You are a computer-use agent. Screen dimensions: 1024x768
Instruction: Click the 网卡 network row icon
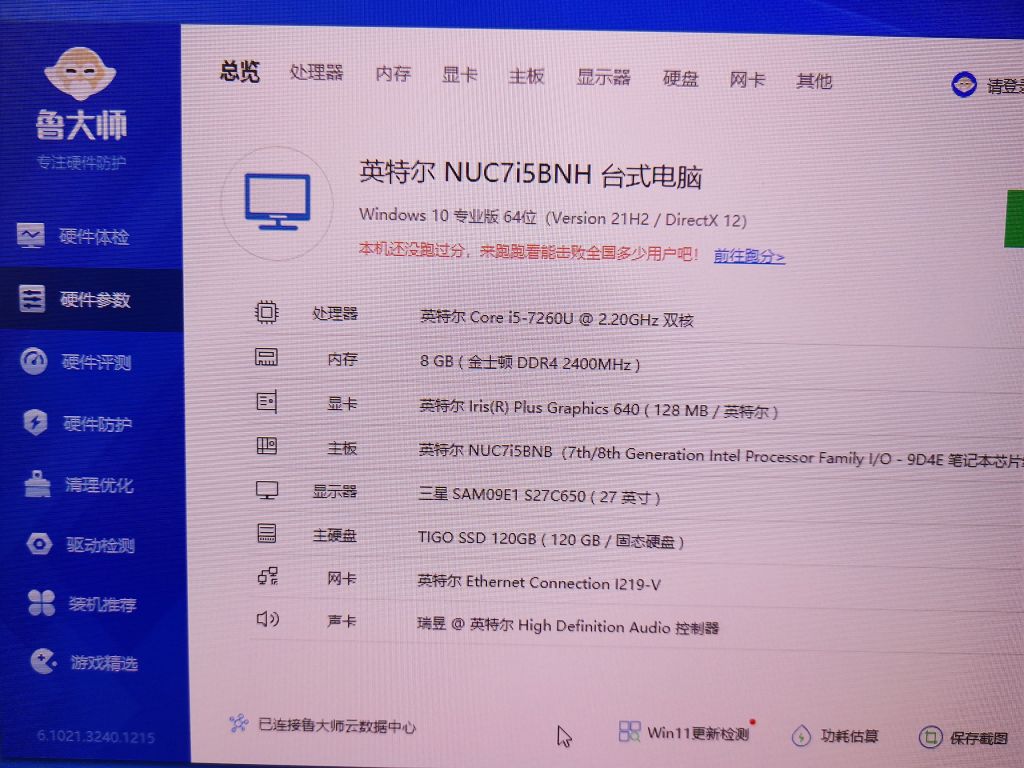(x=267, y=576)
